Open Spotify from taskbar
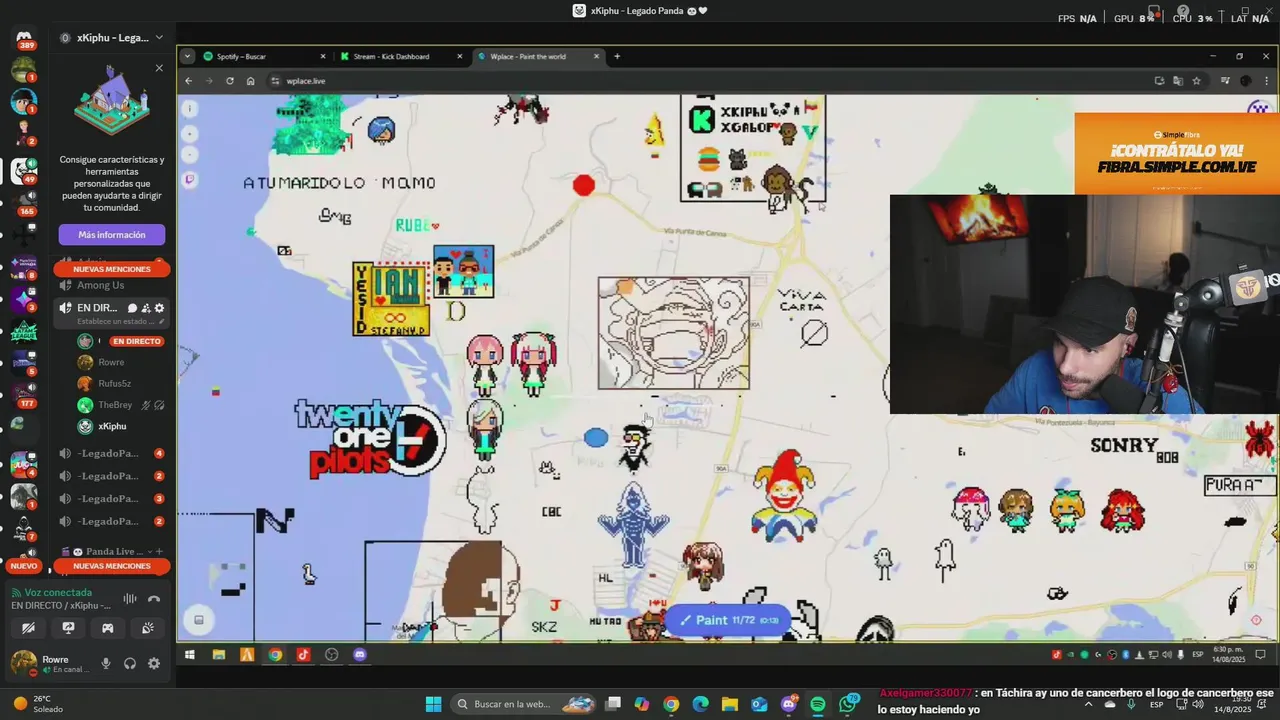The width and height of the screenshot is (1280, 720). pos(818,704)
